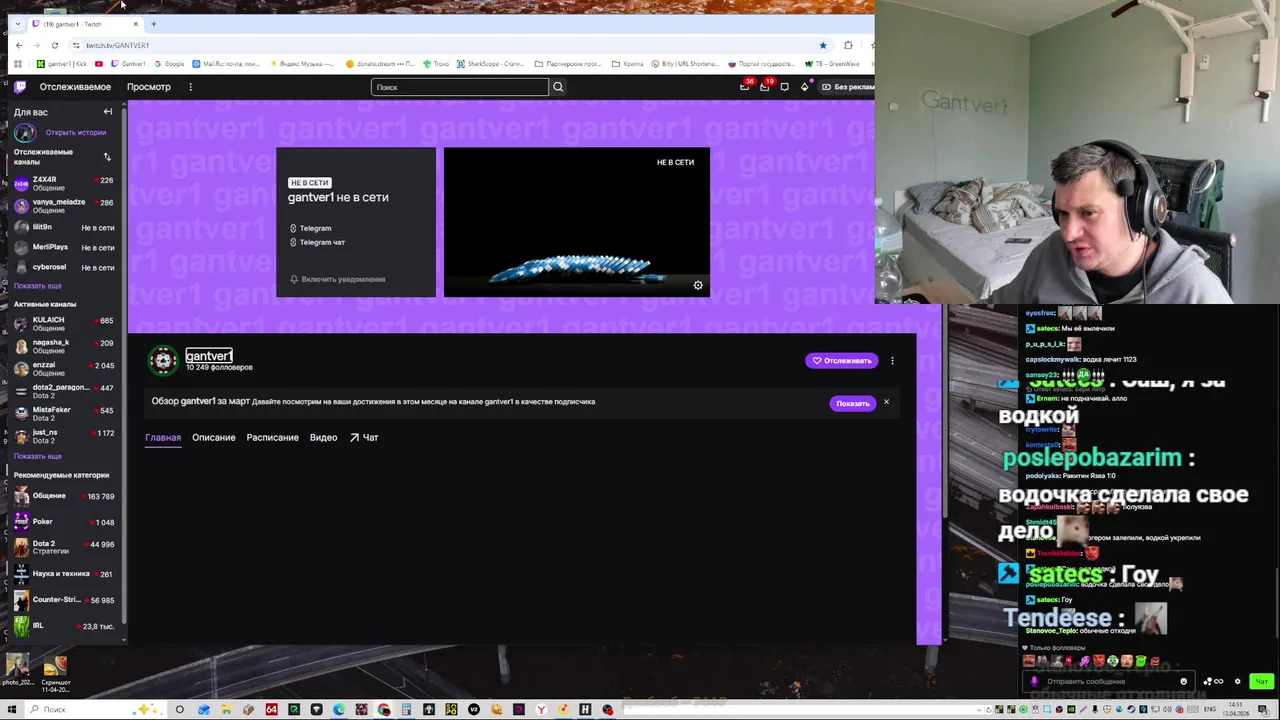Send message with the Чат button

[1261, 682]
